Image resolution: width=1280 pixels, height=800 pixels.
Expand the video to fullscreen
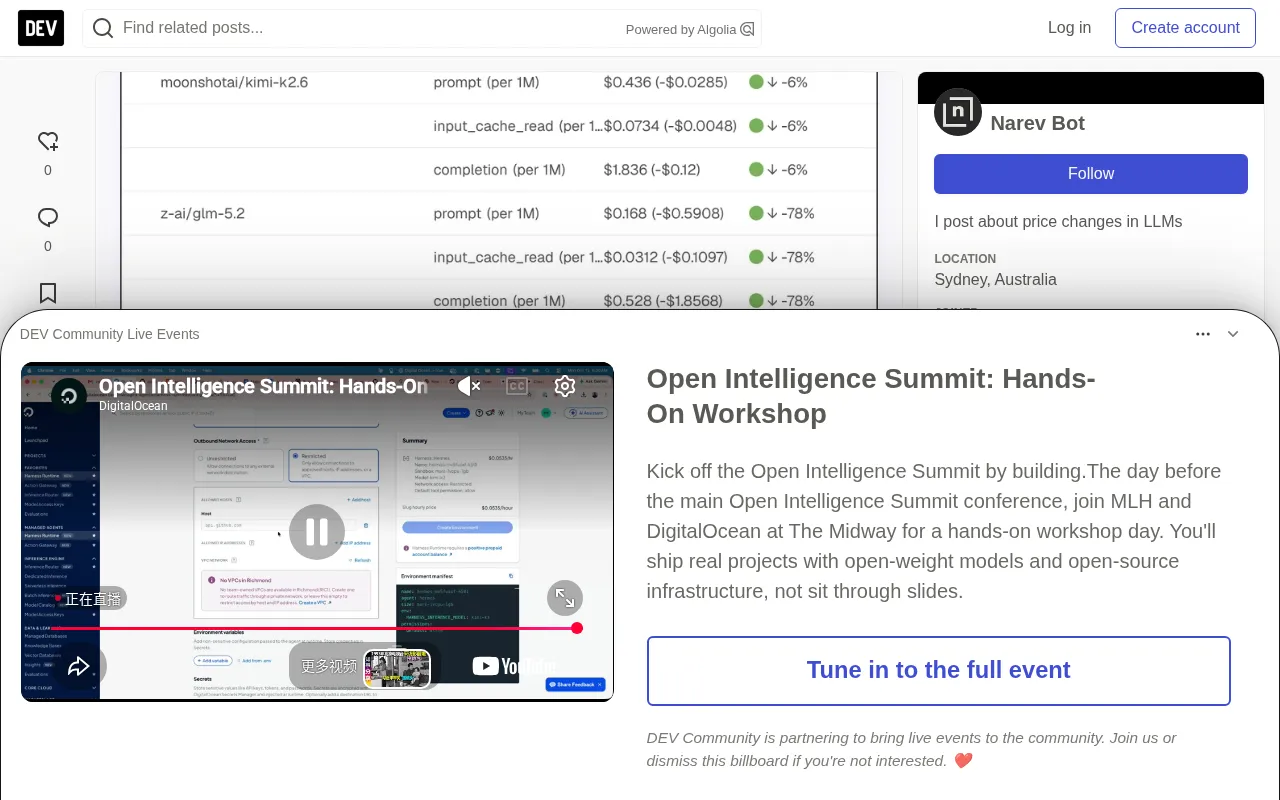(565, 598)
